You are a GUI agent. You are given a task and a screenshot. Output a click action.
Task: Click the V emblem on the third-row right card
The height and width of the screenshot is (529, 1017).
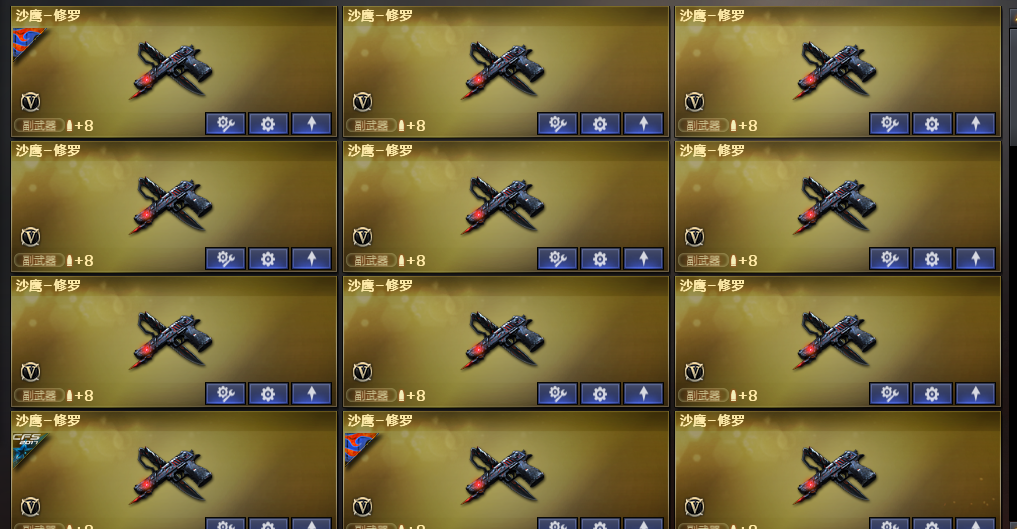click(x=695, y=371)
